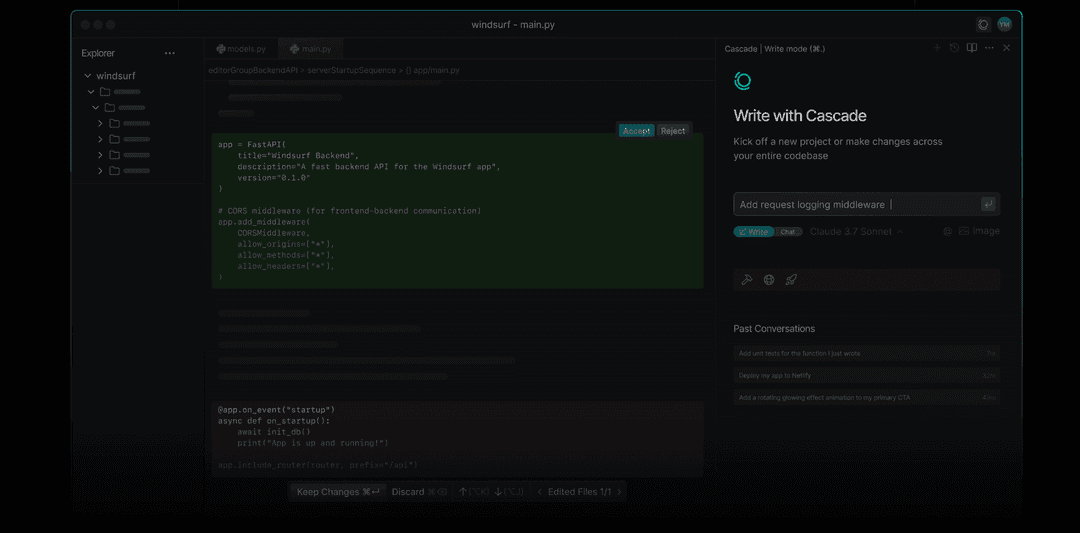Image resolution: width=1080 pixels, height=533 pixels.
Task: Go to next edited file chevron
Action: 619,492
